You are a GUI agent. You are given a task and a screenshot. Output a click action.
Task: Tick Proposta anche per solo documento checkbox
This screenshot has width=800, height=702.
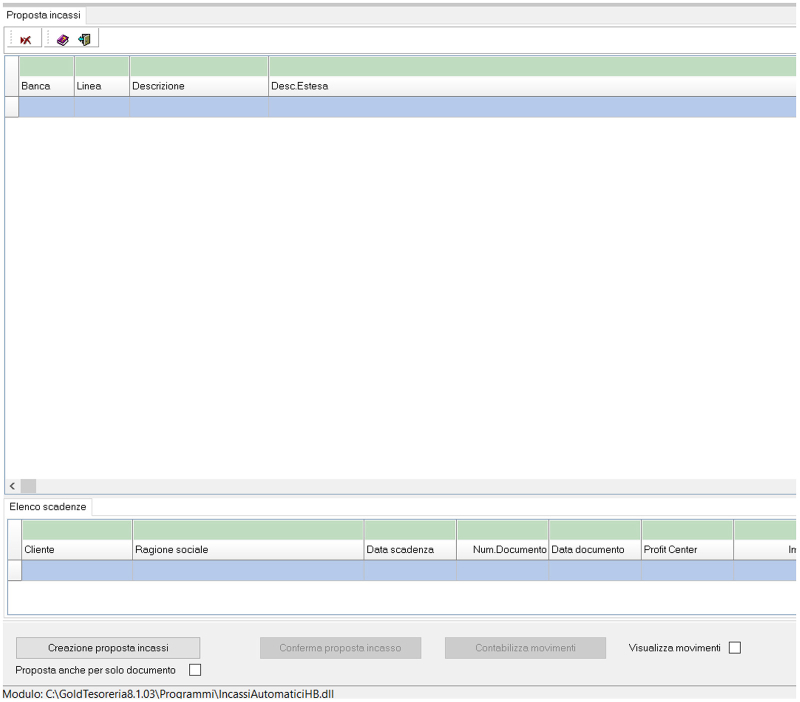pyautogui.click(x=195, y=670)
